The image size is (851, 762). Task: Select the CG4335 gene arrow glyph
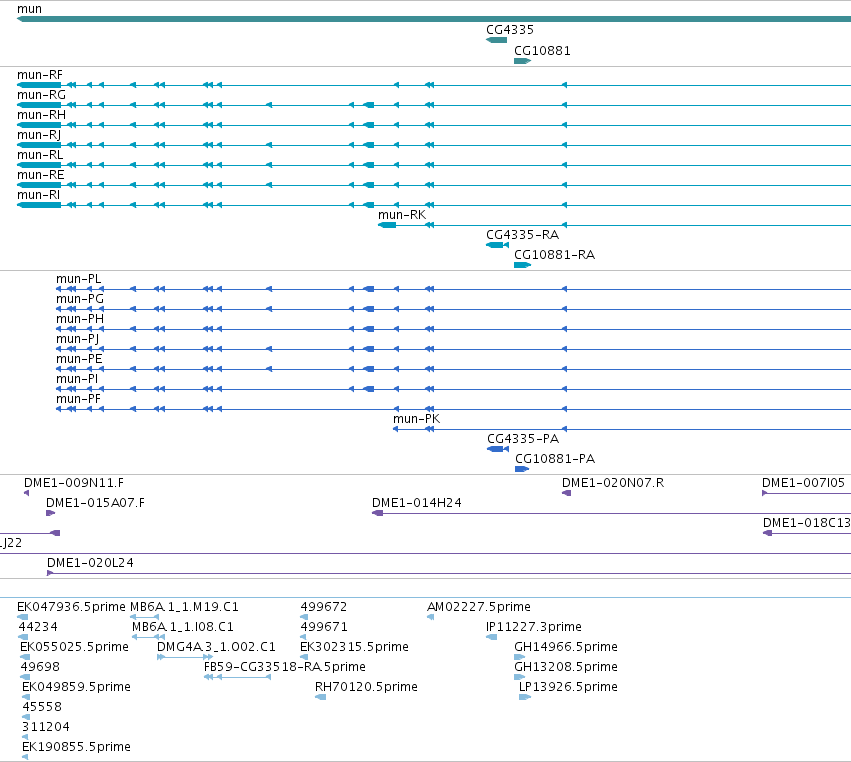click(x=496, y=40)
